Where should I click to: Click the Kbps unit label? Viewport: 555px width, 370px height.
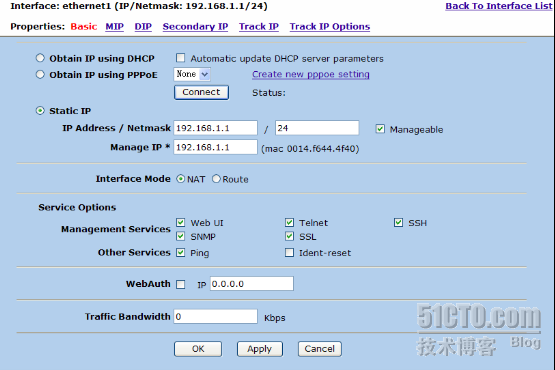(x=275, y=318)
